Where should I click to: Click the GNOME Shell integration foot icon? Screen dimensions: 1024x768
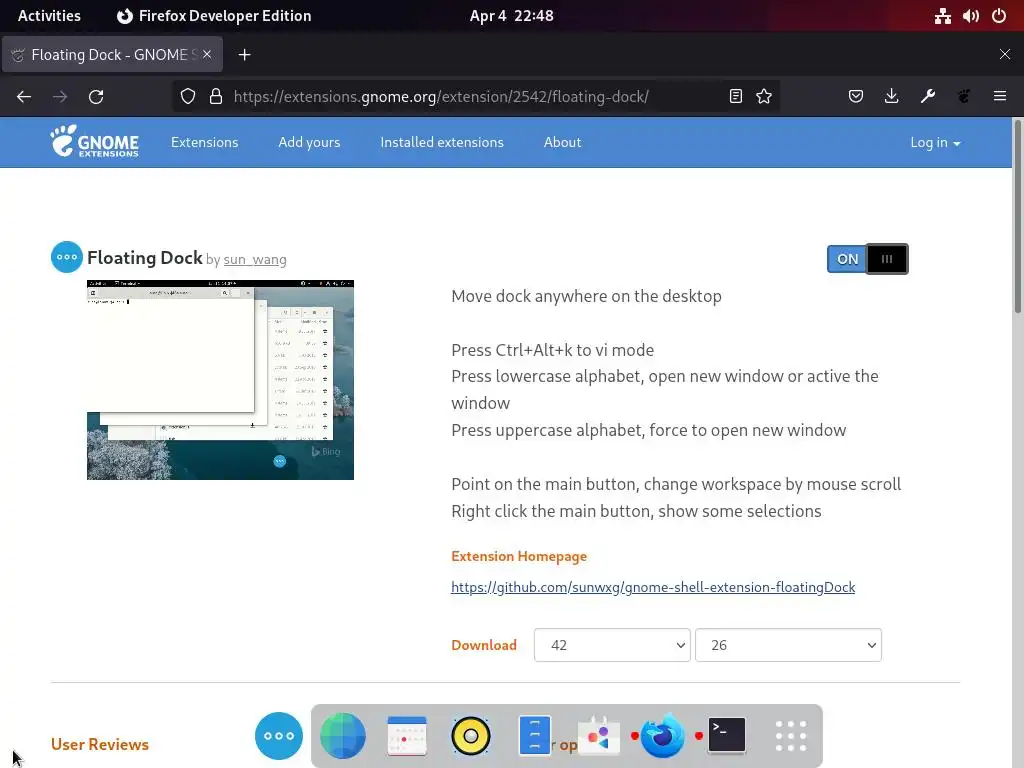coord(964,97)
